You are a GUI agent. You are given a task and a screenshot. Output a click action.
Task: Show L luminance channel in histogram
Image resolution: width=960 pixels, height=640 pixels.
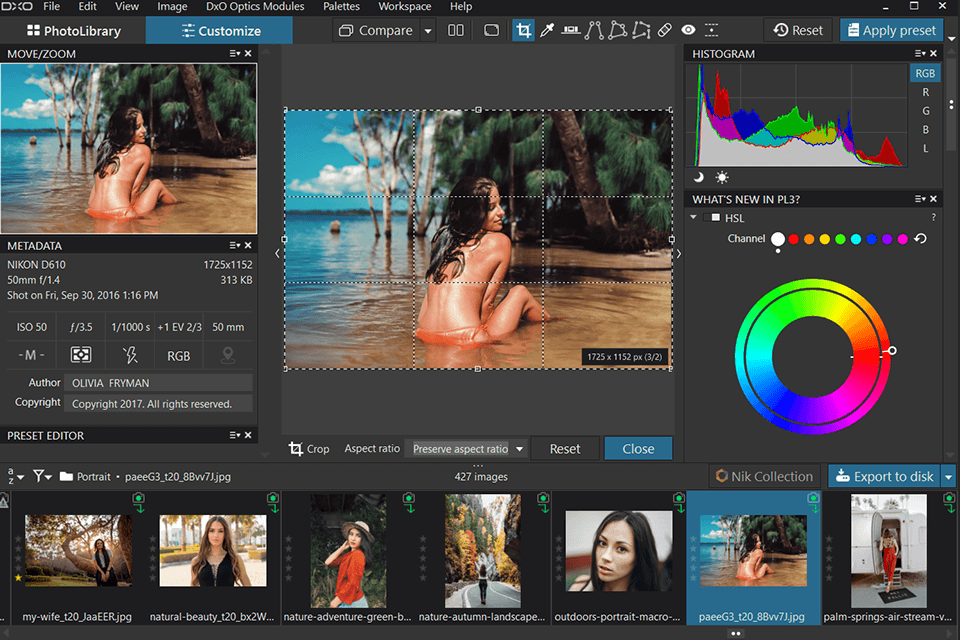926,149
